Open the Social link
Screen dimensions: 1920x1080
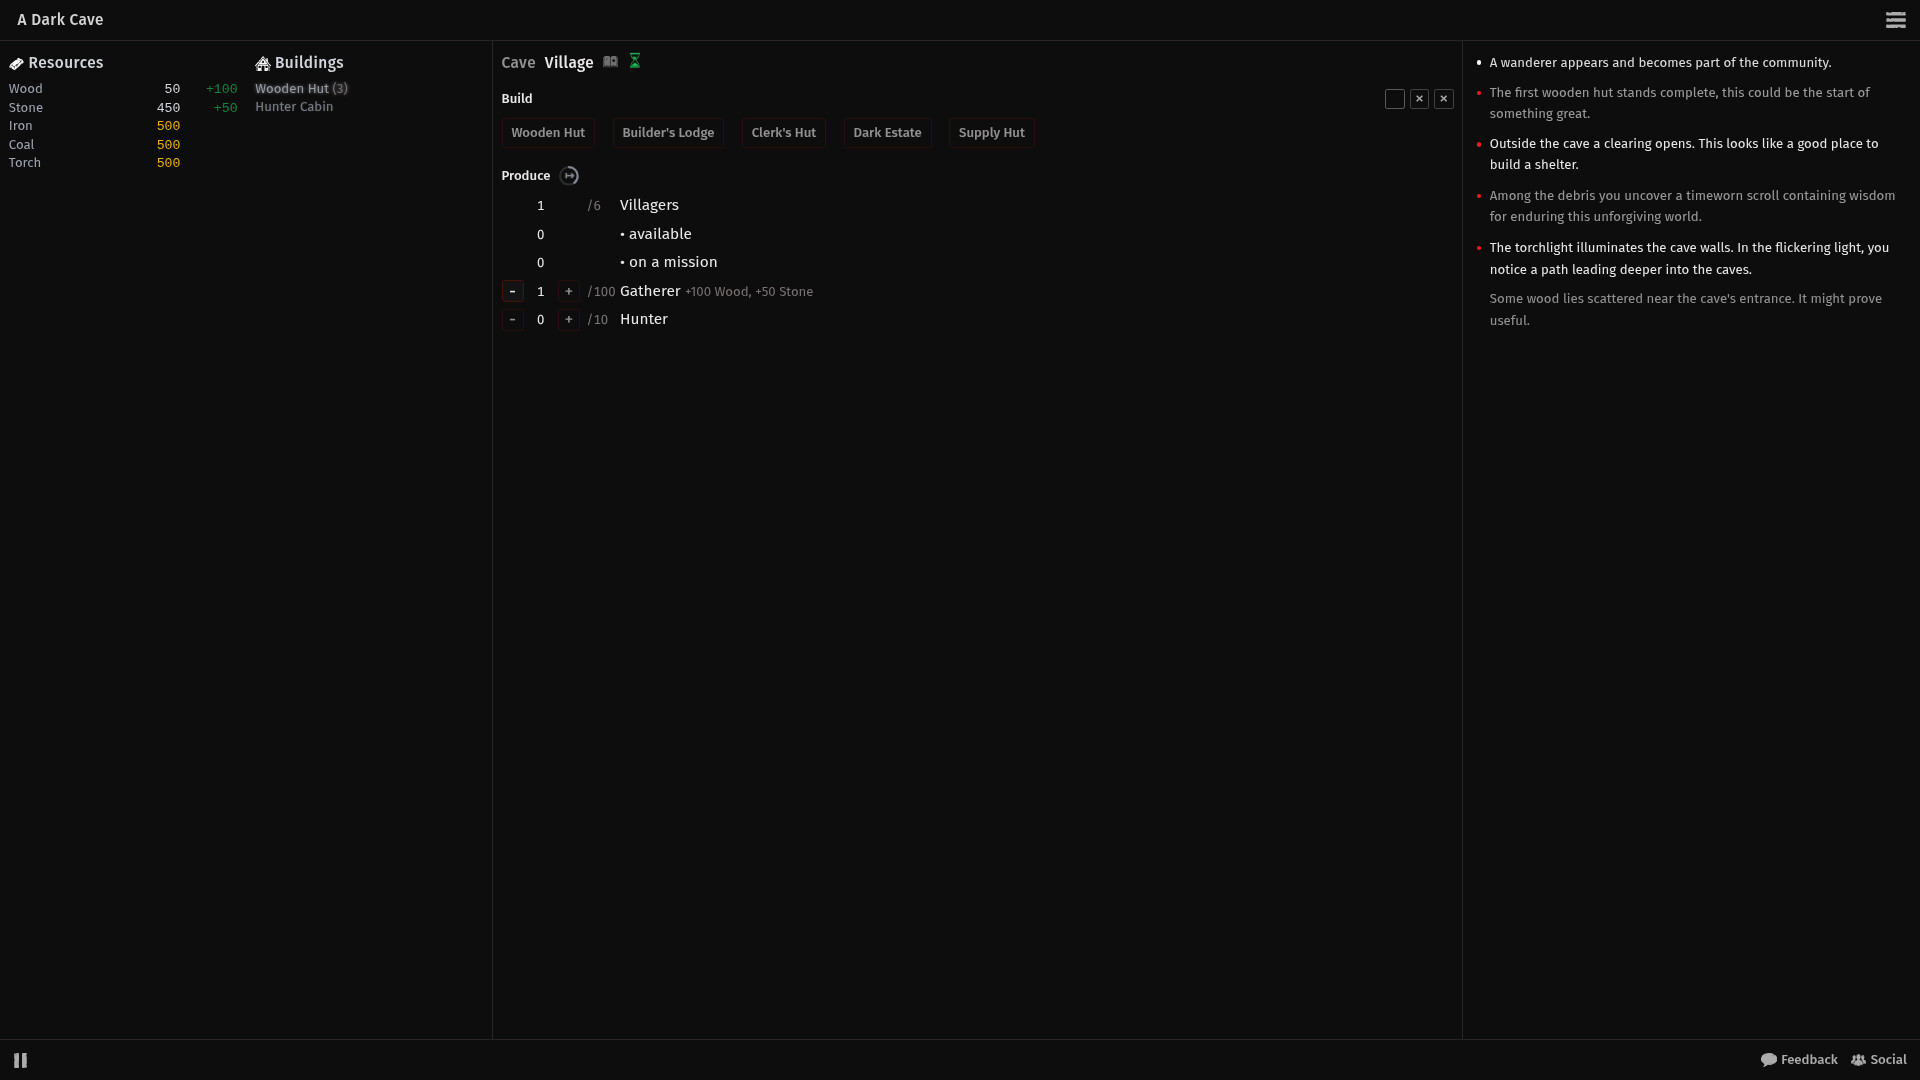pyautogui.click(x=1879, y=1060)
